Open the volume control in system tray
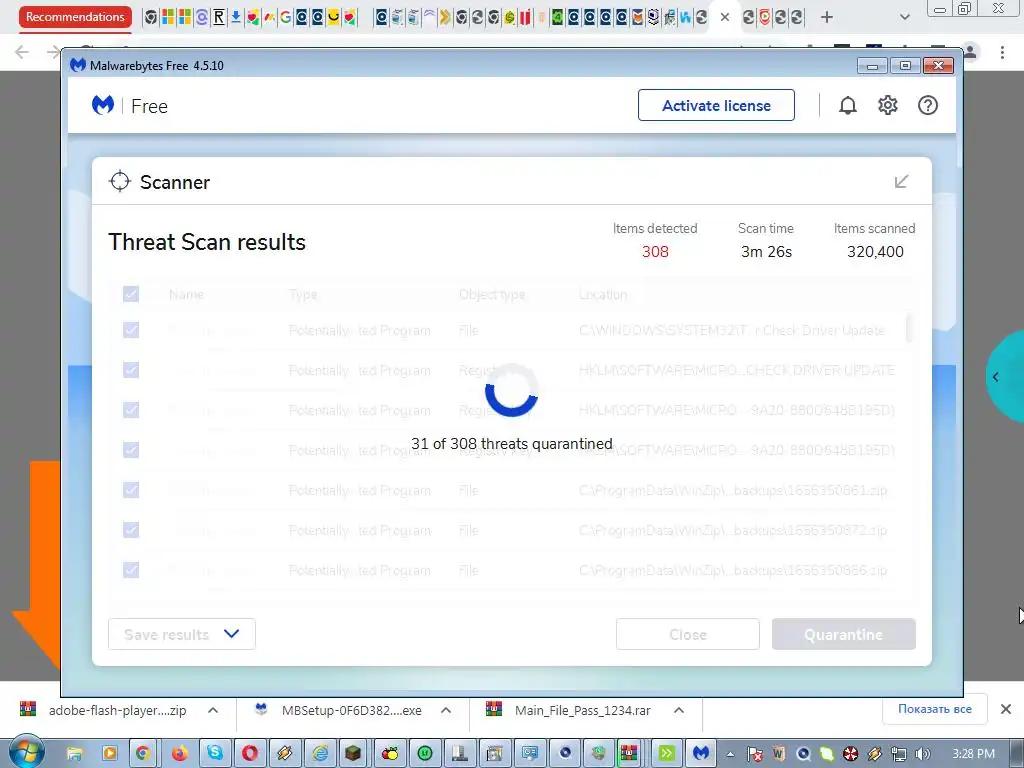Screen dimensions: 1024x768 pyautogui.click(x=922, y=754)
